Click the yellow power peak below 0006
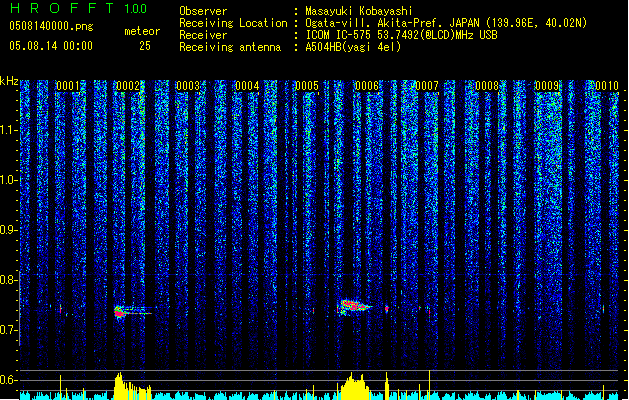 355,386
